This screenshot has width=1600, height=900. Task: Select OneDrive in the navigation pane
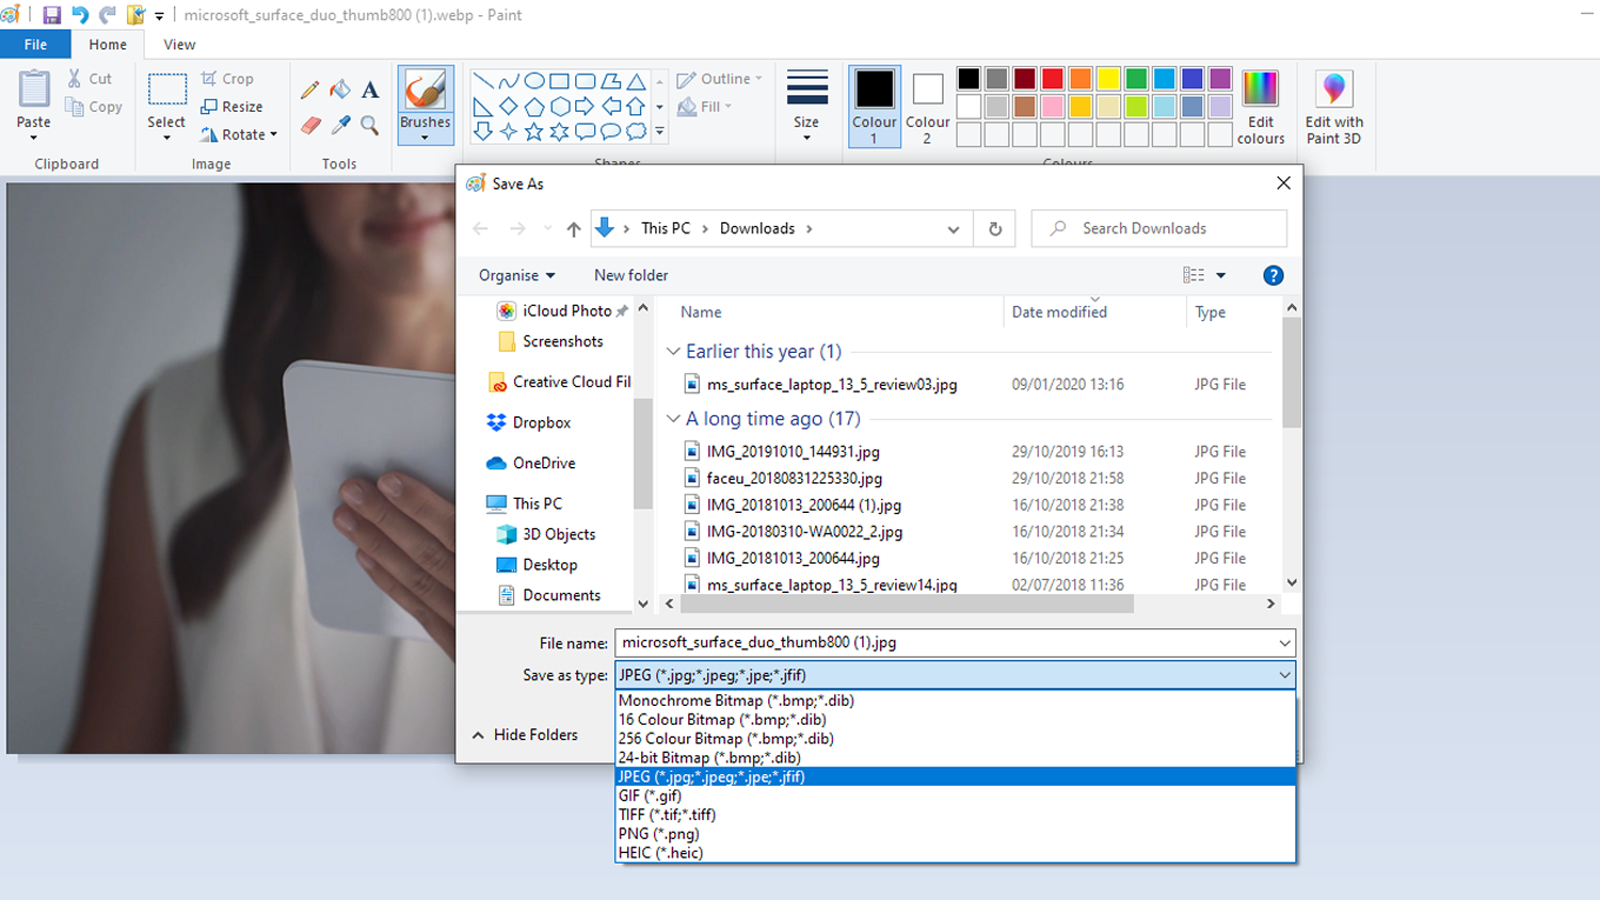(531, 463)
